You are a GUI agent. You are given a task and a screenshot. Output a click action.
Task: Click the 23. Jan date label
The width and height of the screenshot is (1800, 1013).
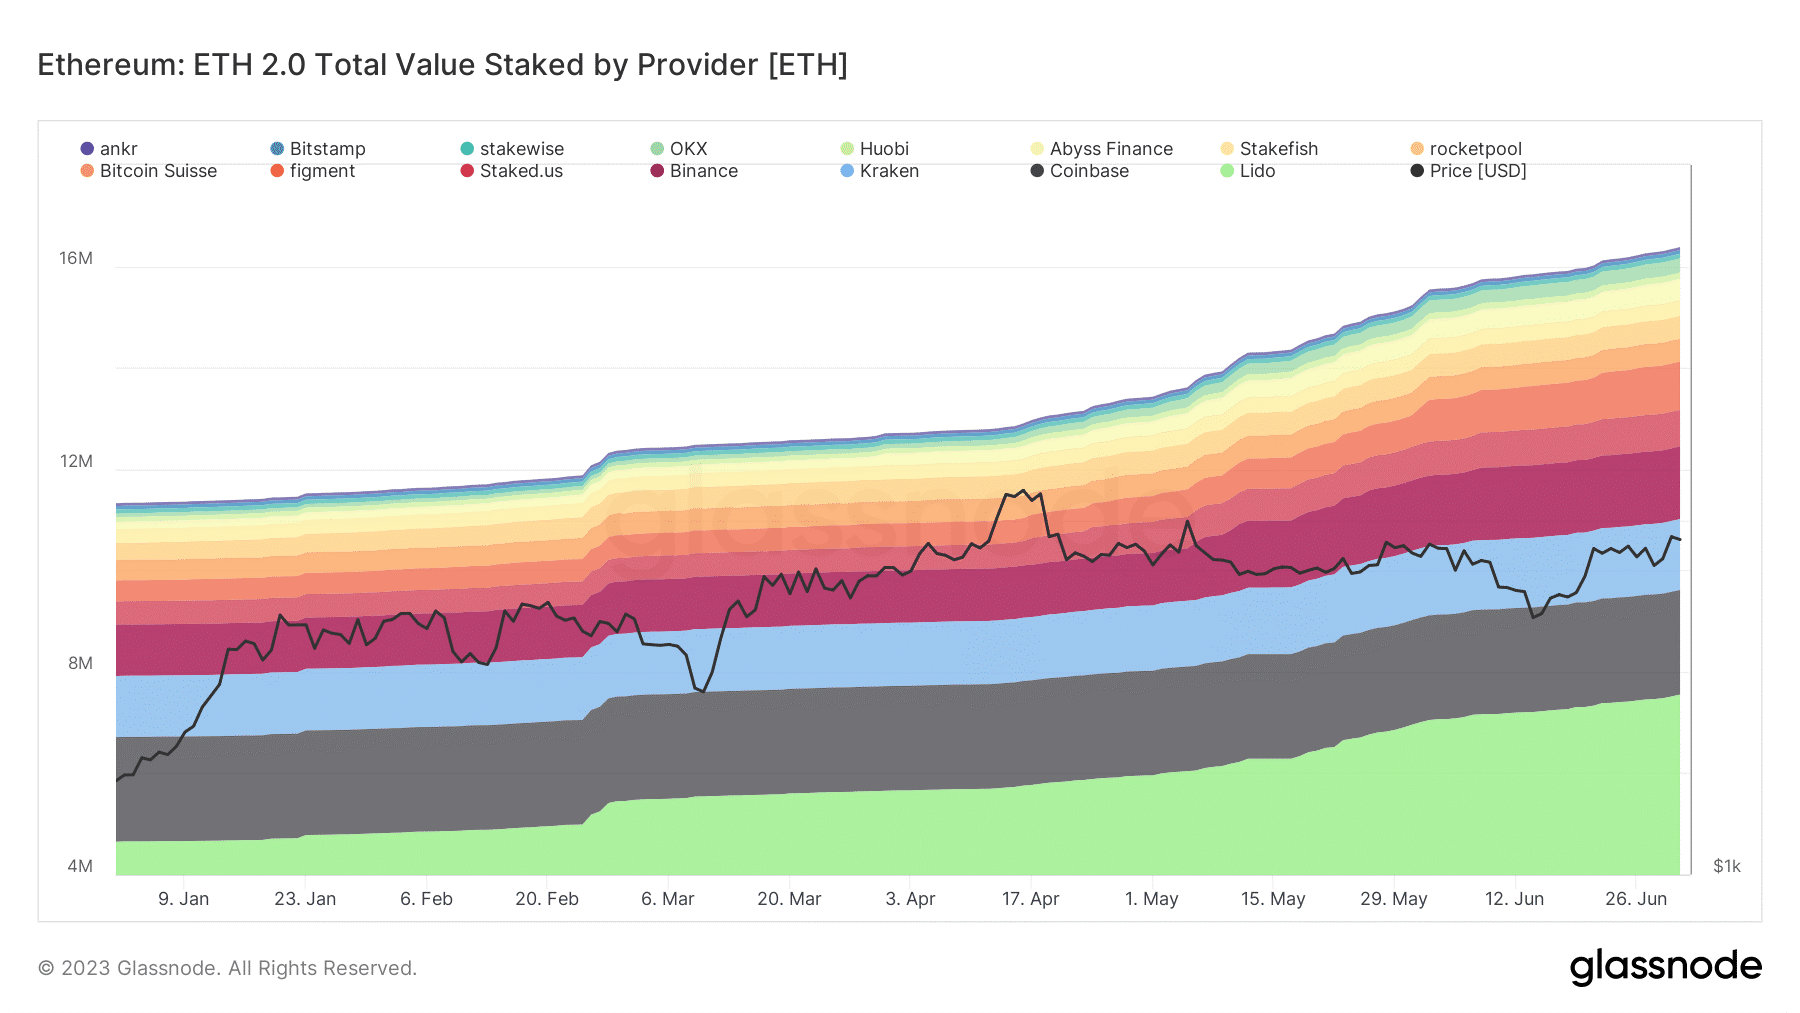click(x=305, y=899)
